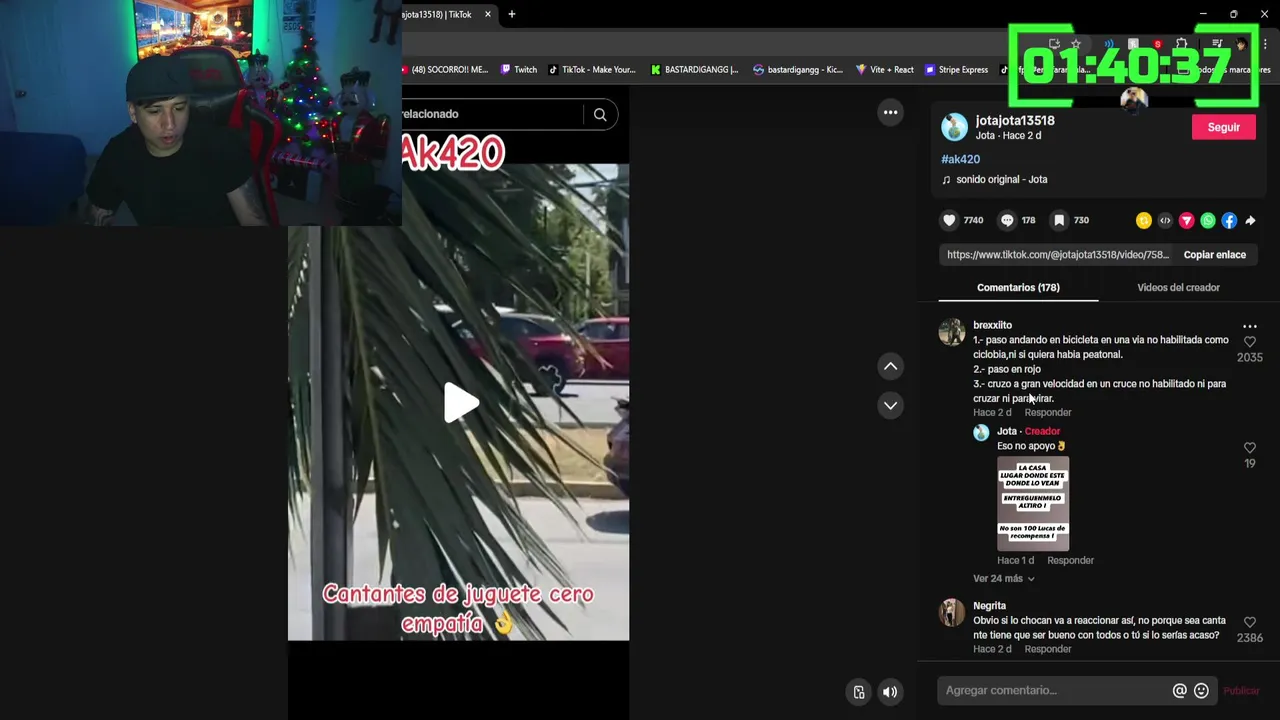Open the BASTARDIGANGG Kick bookmark
Image resolution: width=1280 pixels, height=720 pixels.
694,70
